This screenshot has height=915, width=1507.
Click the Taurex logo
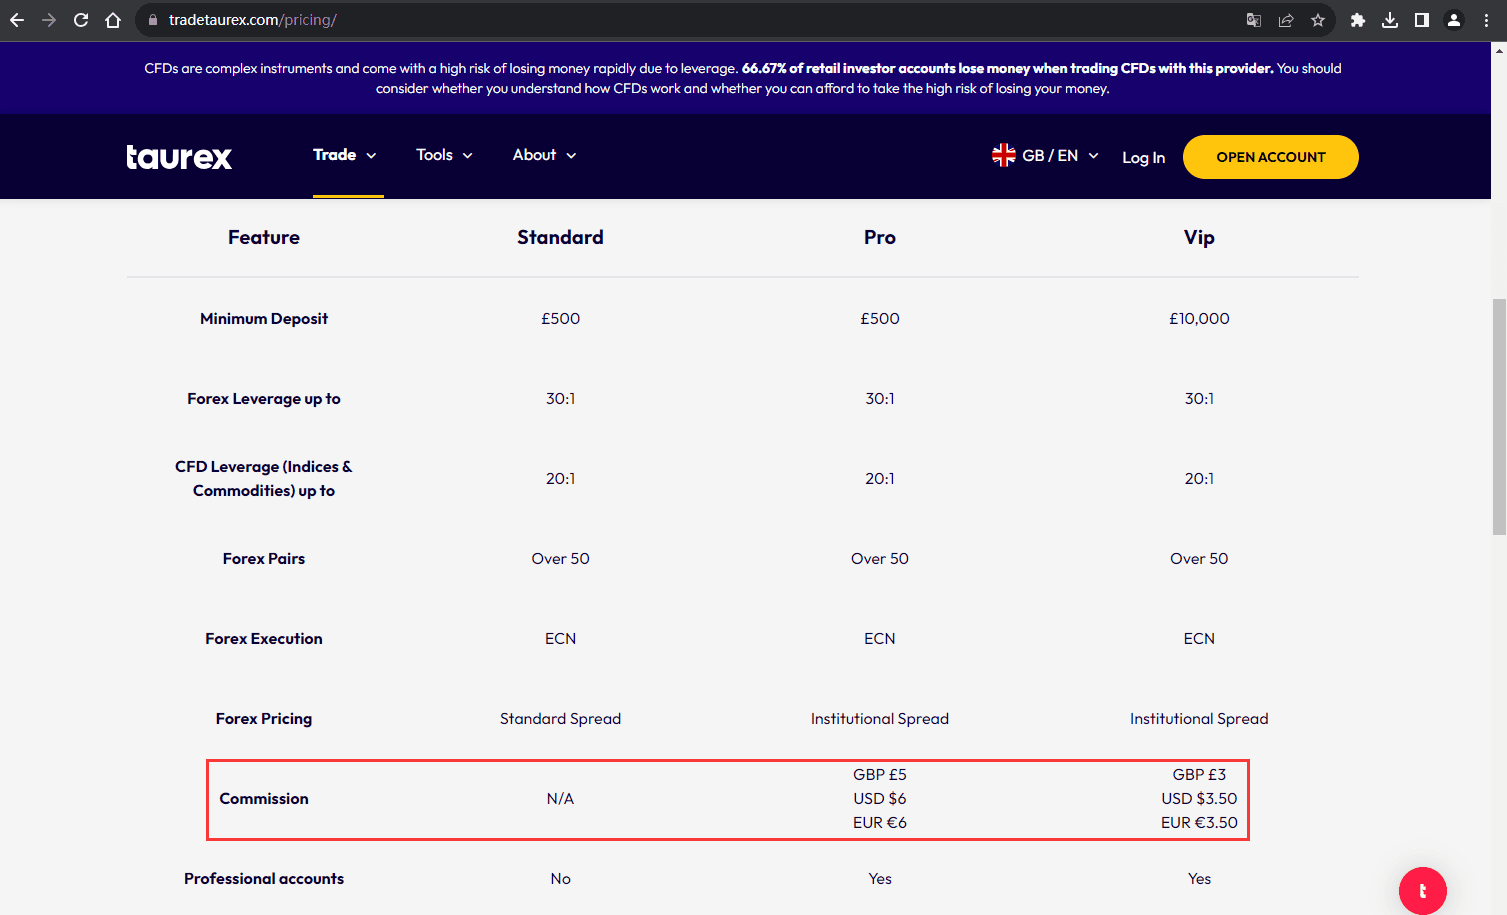(x=179, y=157)
